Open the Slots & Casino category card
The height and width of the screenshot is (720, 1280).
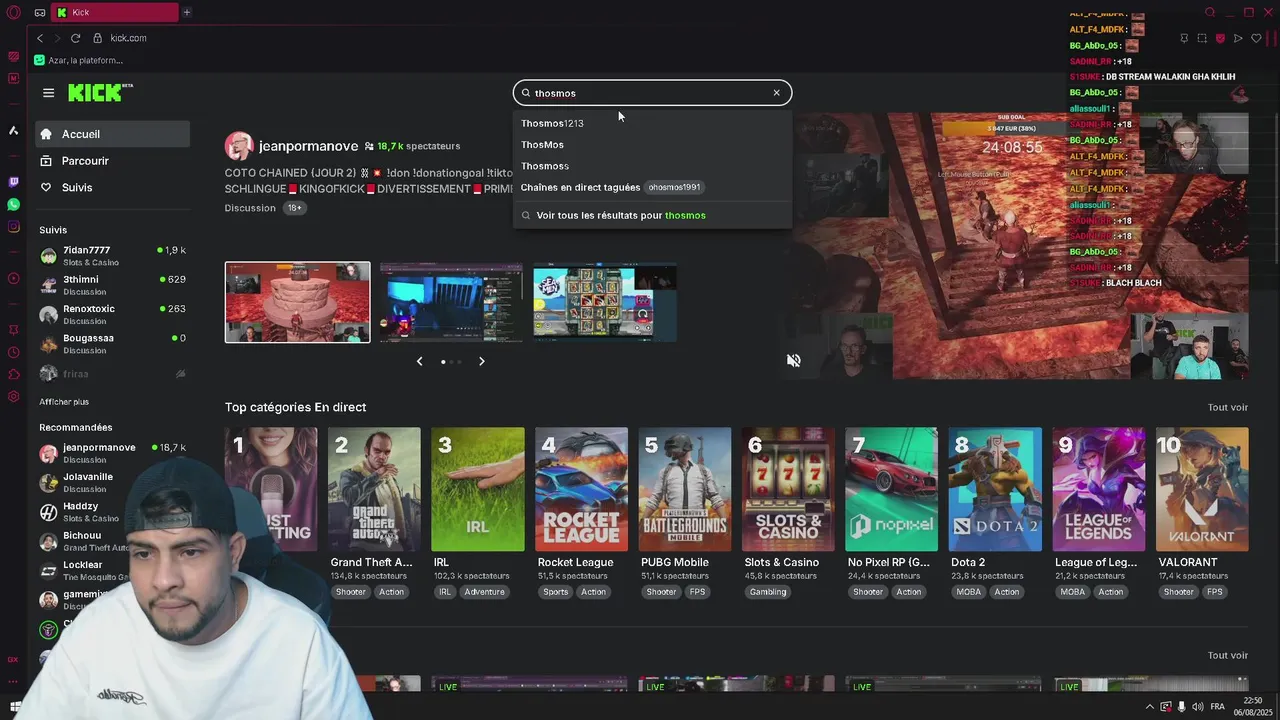click(x=788, y=490)
